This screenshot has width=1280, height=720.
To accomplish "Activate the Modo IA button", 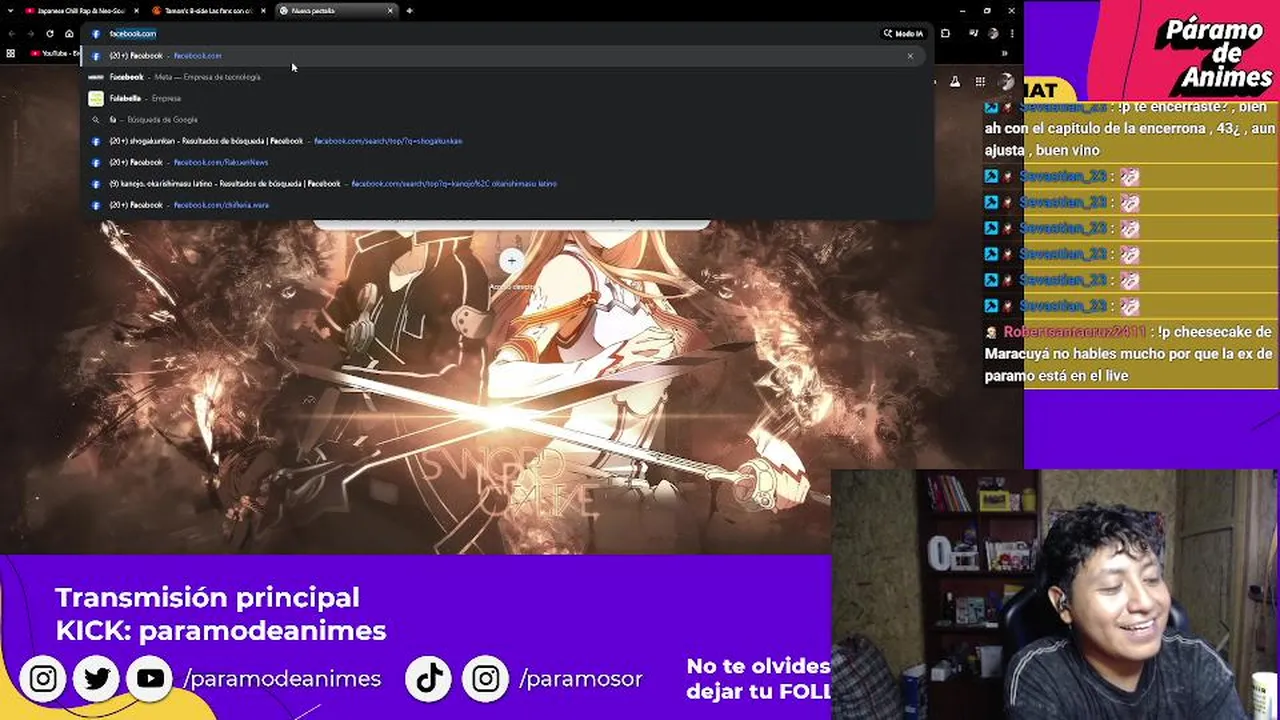I will pyautogui.click(x=903, y=33).
